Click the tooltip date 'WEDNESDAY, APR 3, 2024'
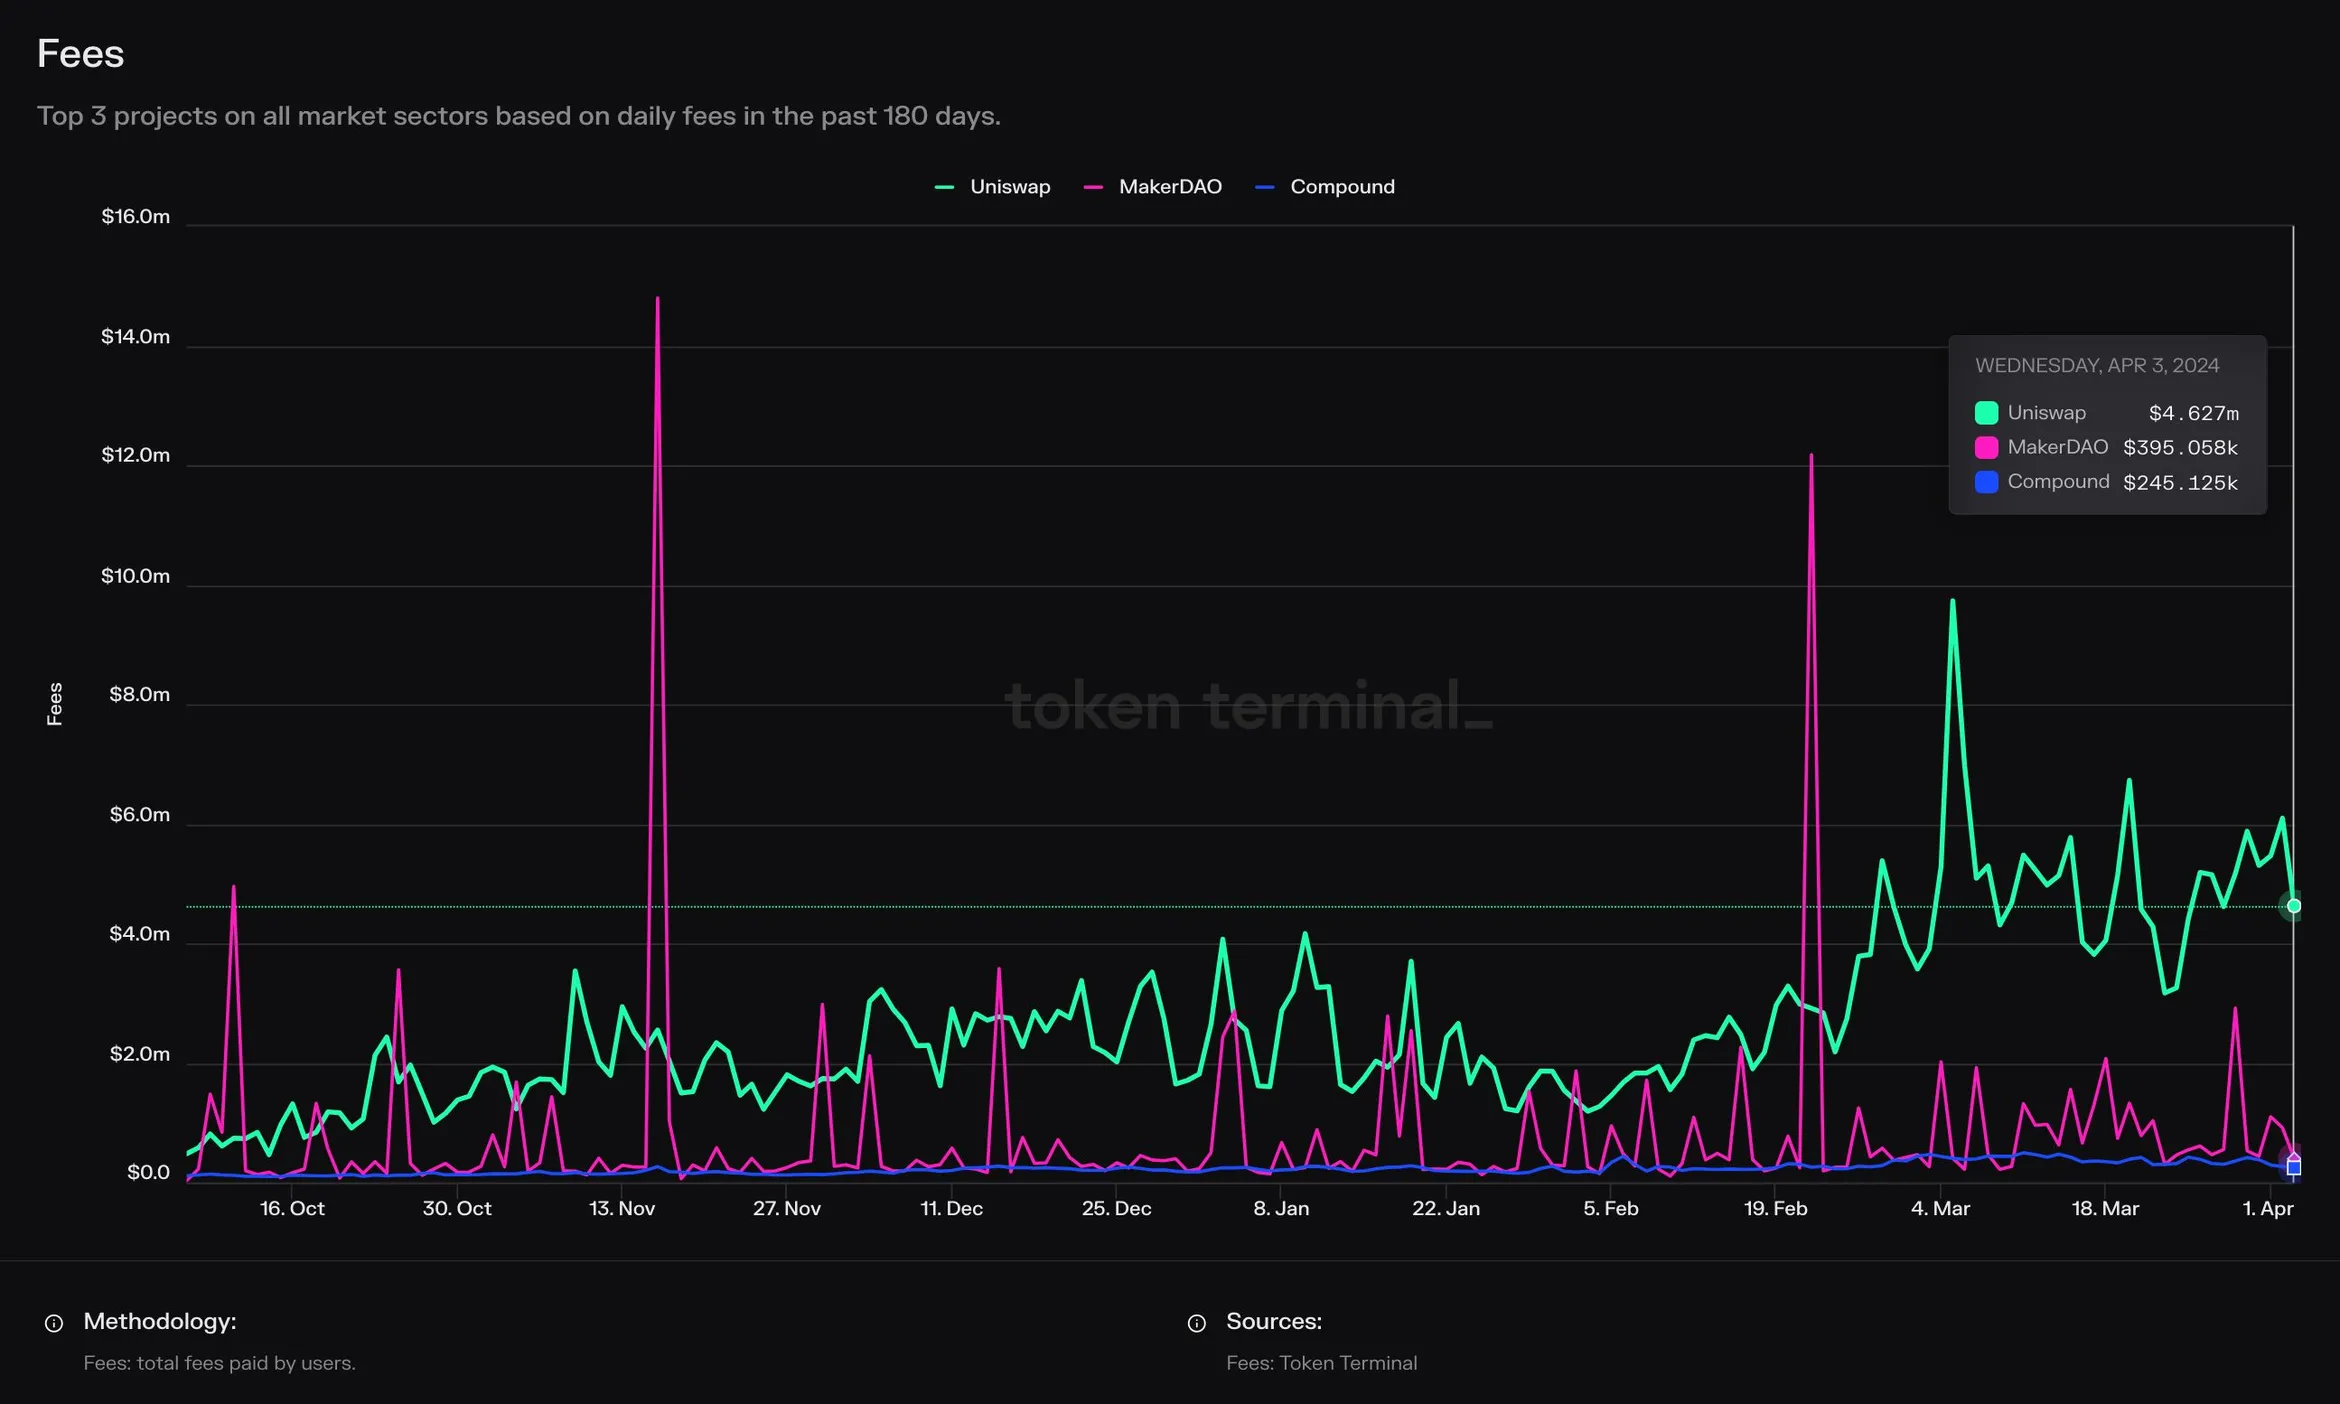 [2097, 366]
